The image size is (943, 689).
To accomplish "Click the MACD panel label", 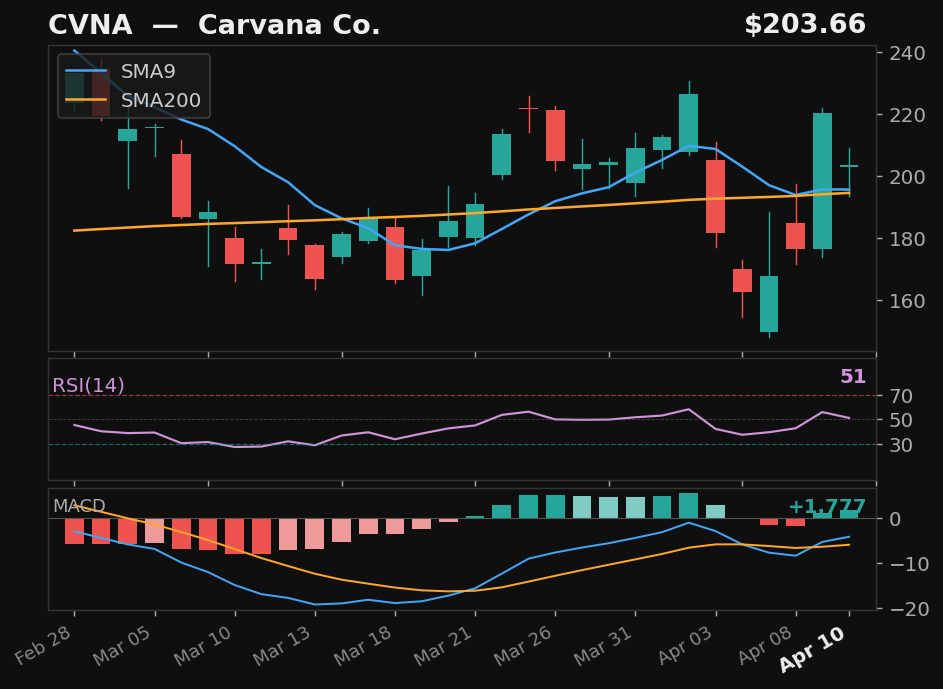I will (79, 506).
